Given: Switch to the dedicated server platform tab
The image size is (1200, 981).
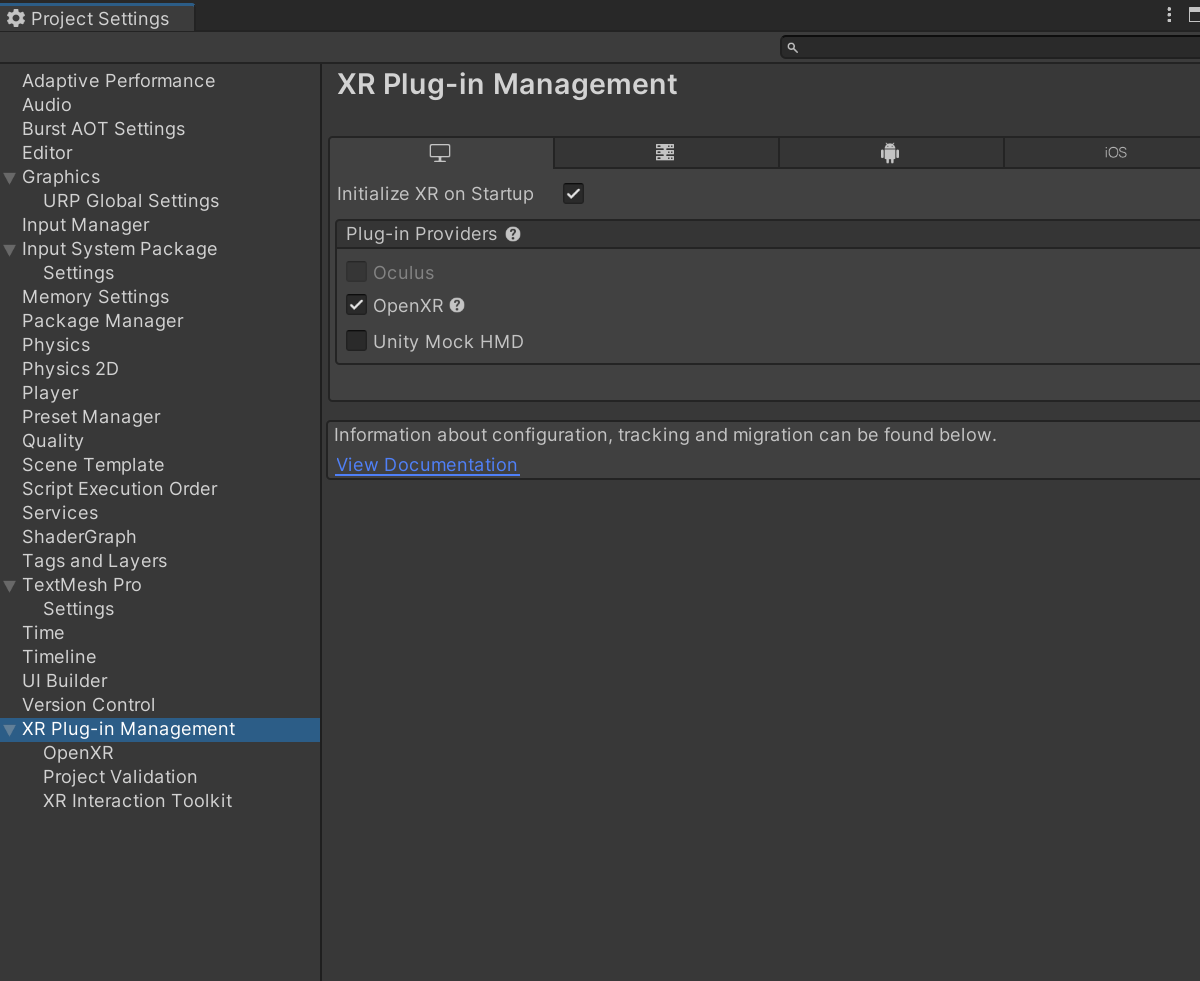Looking at the screenshot, I should (665, 153).
